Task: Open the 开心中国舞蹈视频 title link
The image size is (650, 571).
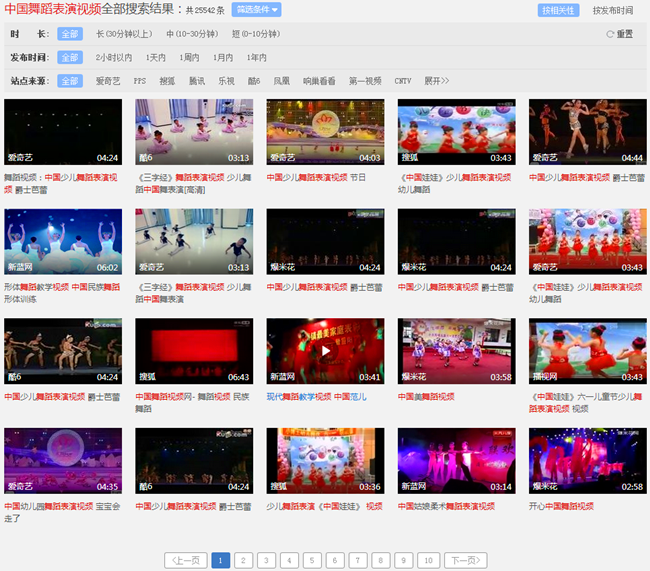Action: 561,506
